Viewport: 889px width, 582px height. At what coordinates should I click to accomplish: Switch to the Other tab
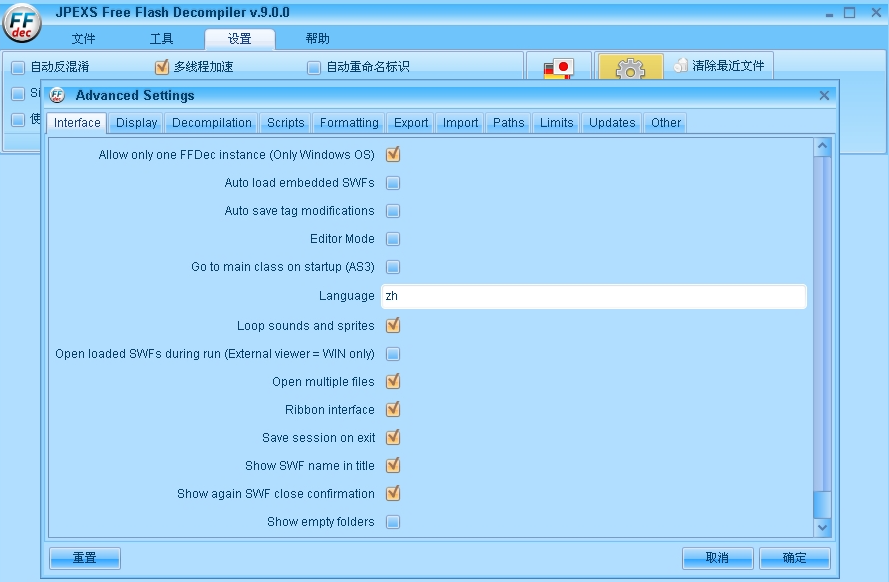click(666, 122)
